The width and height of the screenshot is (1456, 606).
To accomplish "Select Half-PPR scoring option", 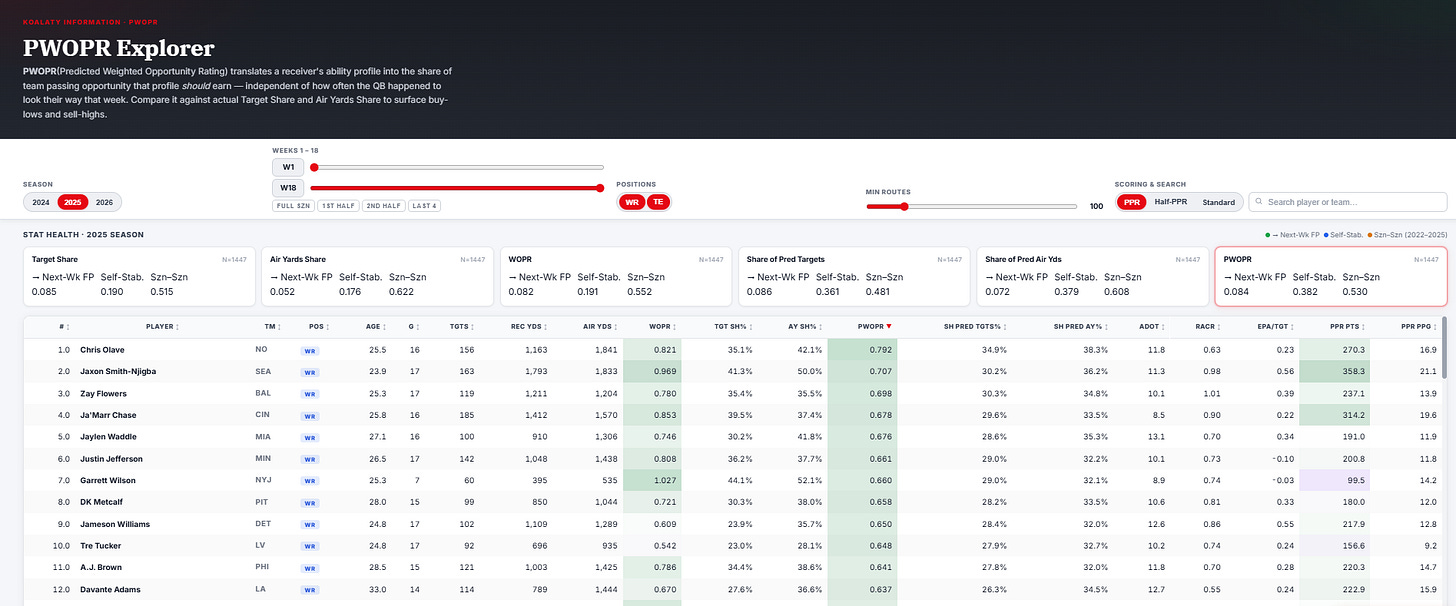I will 1172,202.
